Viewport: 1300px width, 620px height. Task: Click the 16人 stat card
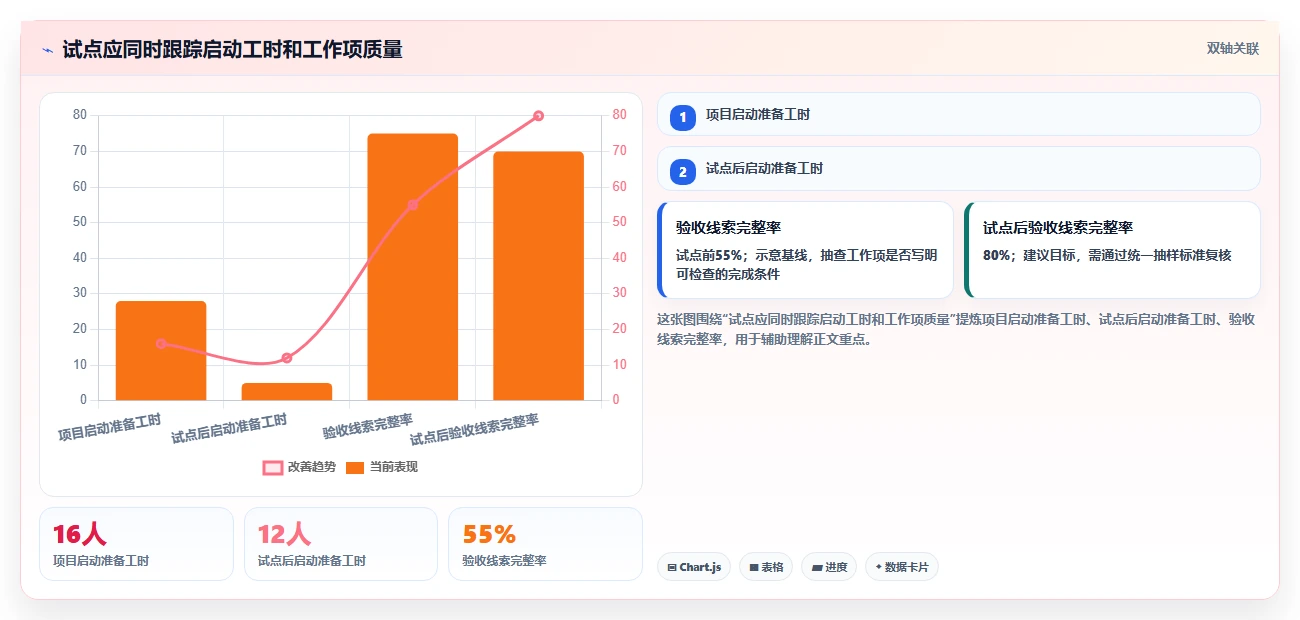136,544
